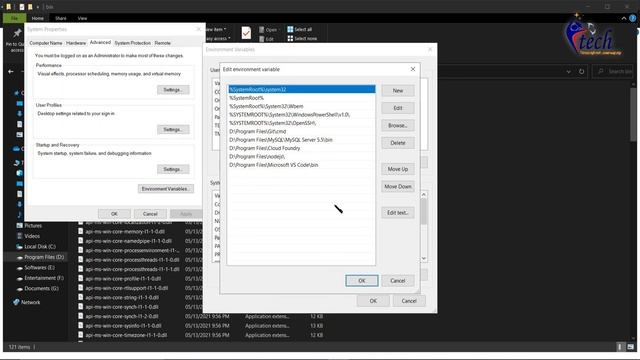Image resolution: width=640 pixels, height=360 pixels.
Task: Close the Edit environment variable dialog
Action: click(x=413, y=69)
